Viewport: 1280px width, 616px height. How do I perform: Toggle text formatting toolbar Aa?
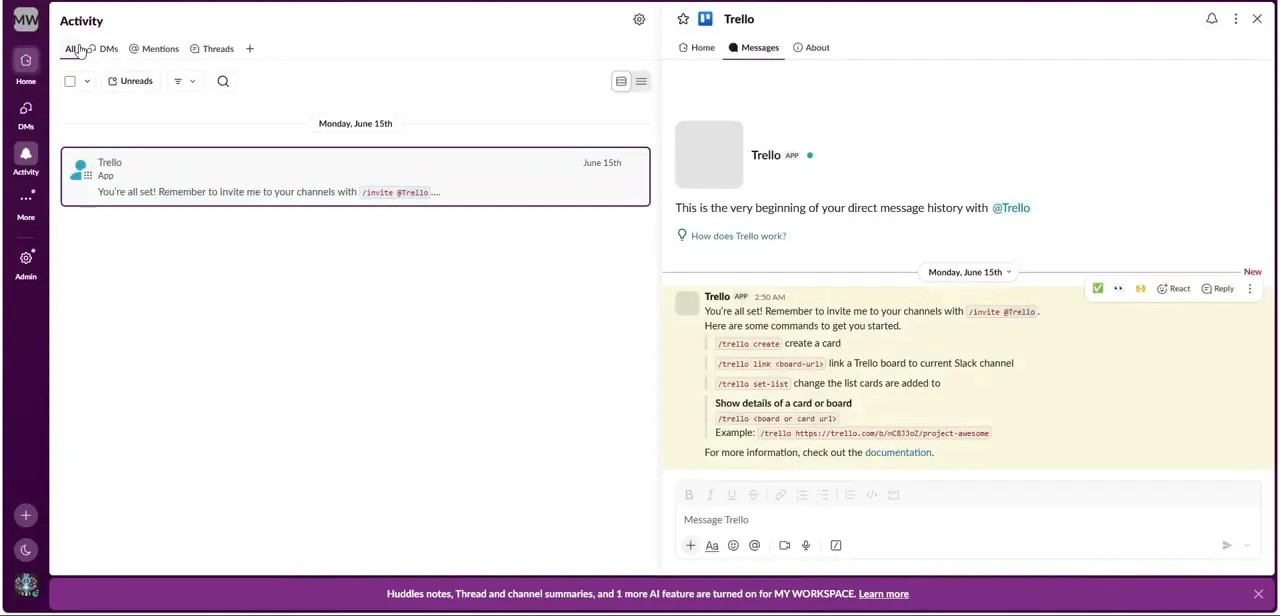coord(712,546)
